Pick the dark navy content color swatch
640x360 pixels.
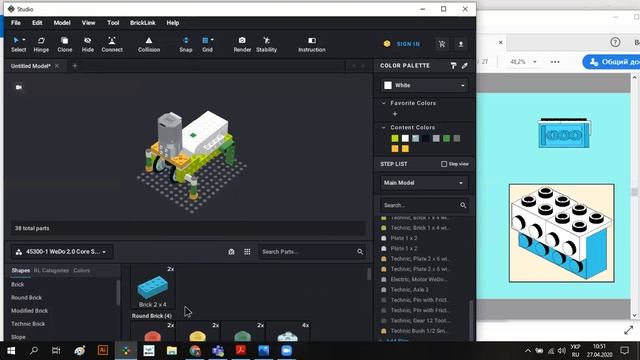[x=426, y=138]
